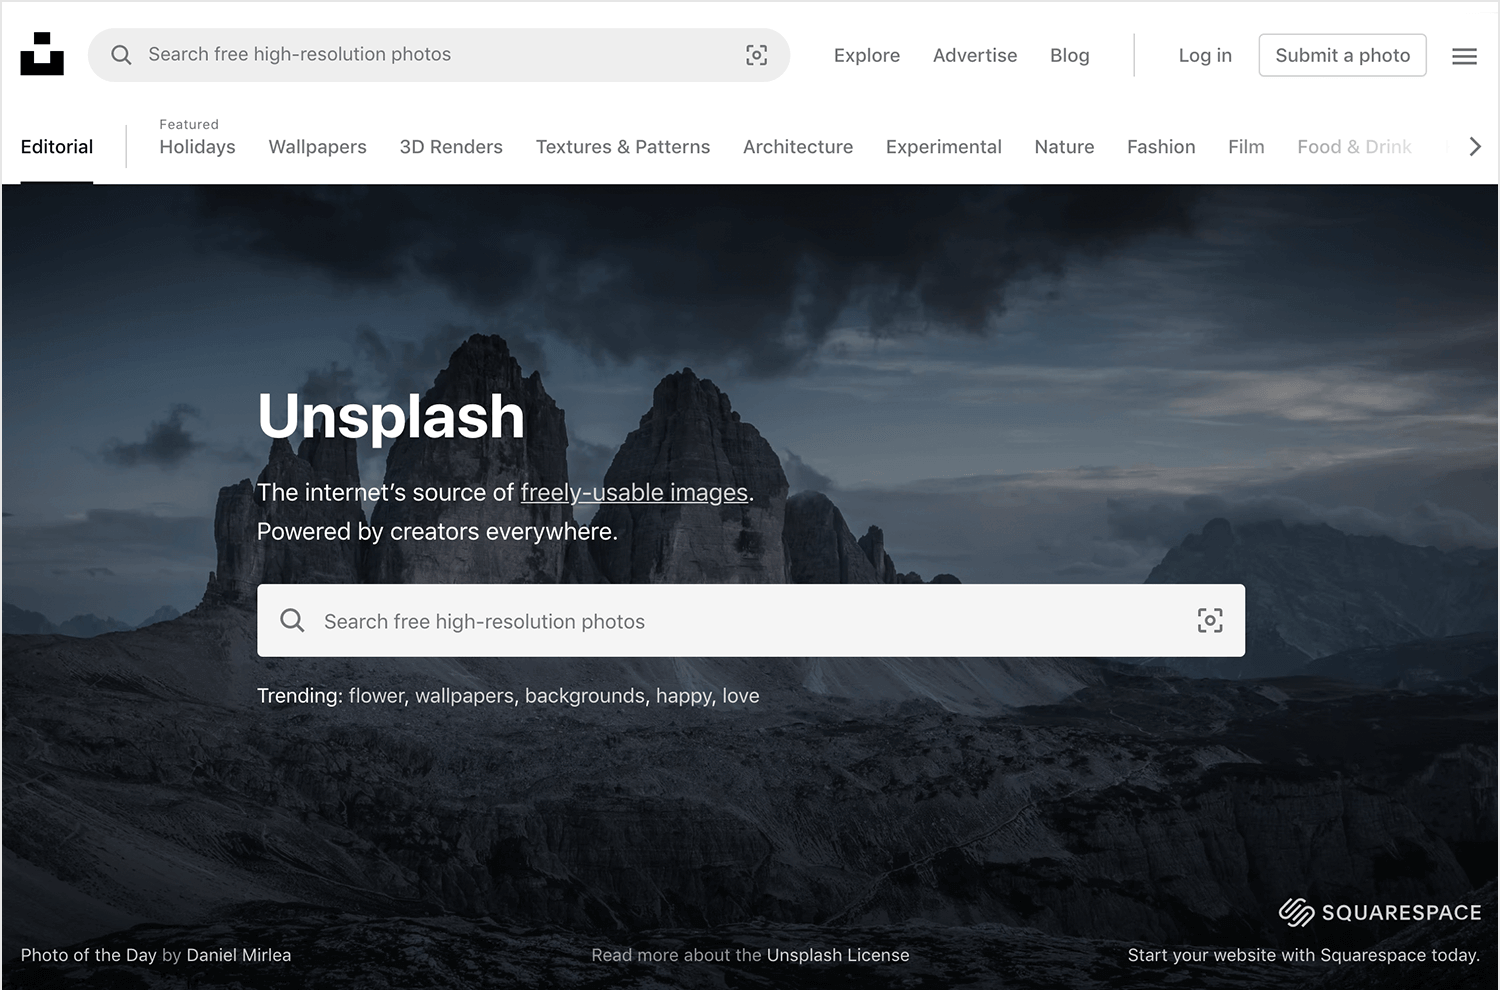Screen dimensions: 1500x990
Task: Open visual search in hero search box
Action: coord(1210,620)
